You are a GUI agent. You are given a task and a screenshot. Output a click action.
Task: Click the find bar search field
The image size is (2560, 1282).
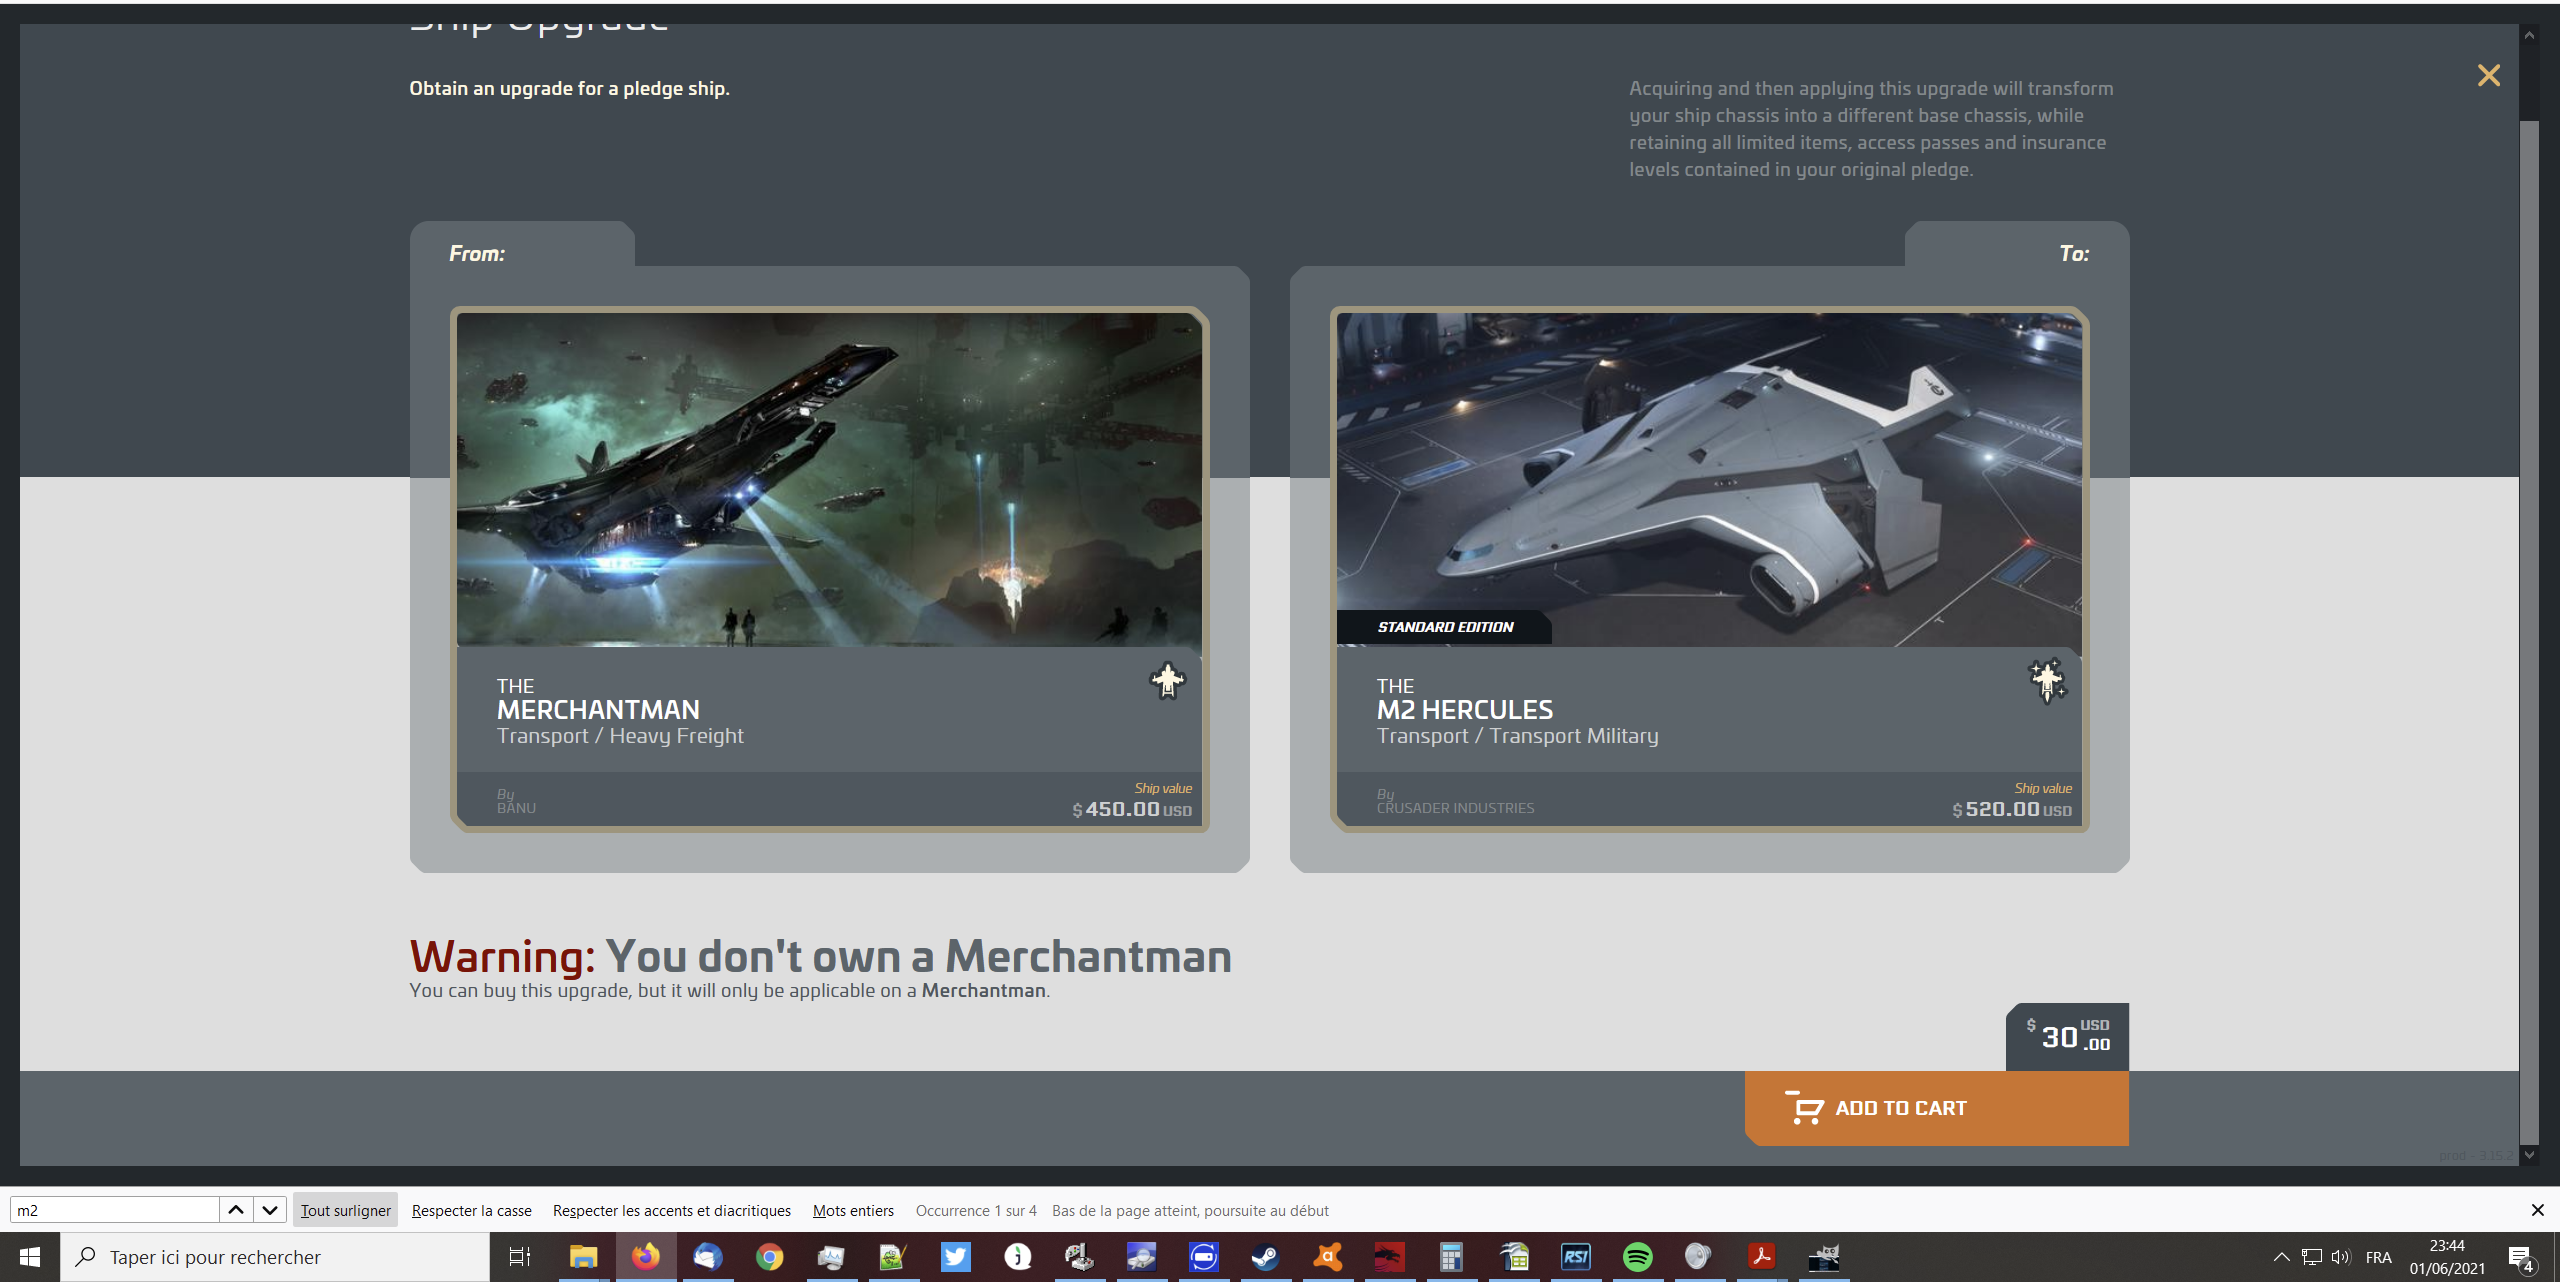pos(115,1210)
